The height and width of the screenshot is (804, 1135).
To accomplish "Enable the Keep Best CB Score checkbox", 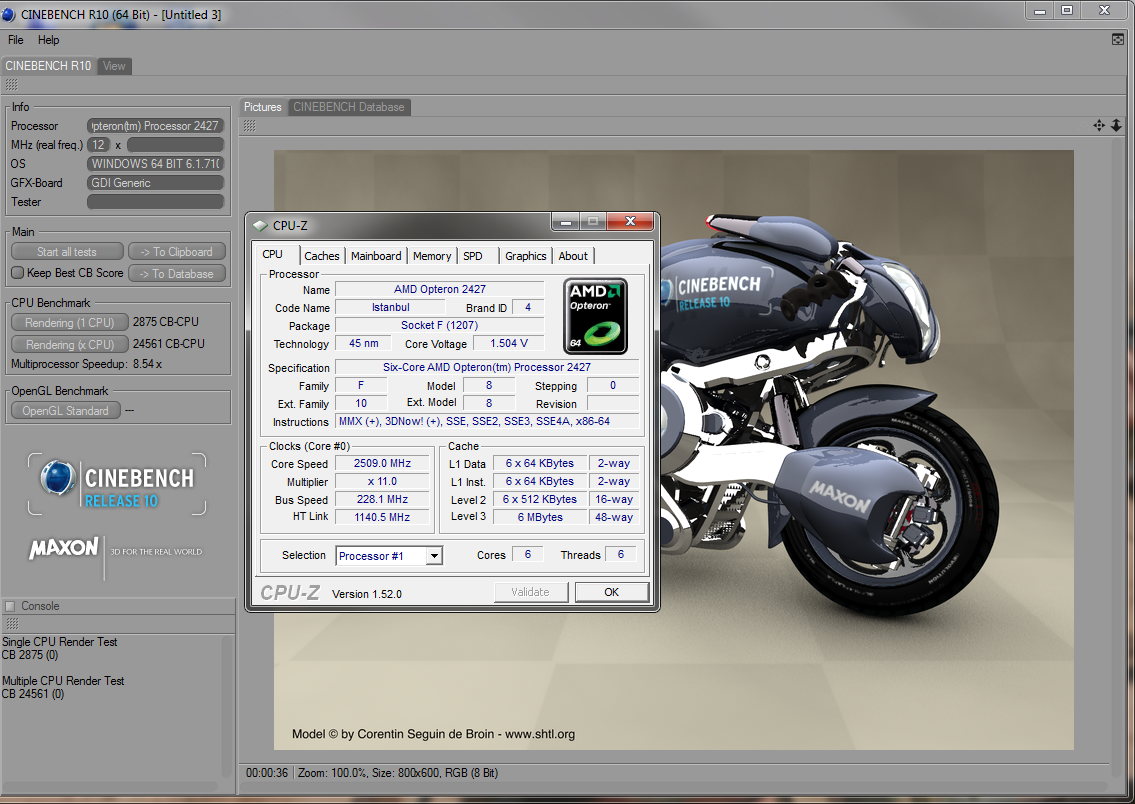I will pyautogui.click(x=17, y=273).
